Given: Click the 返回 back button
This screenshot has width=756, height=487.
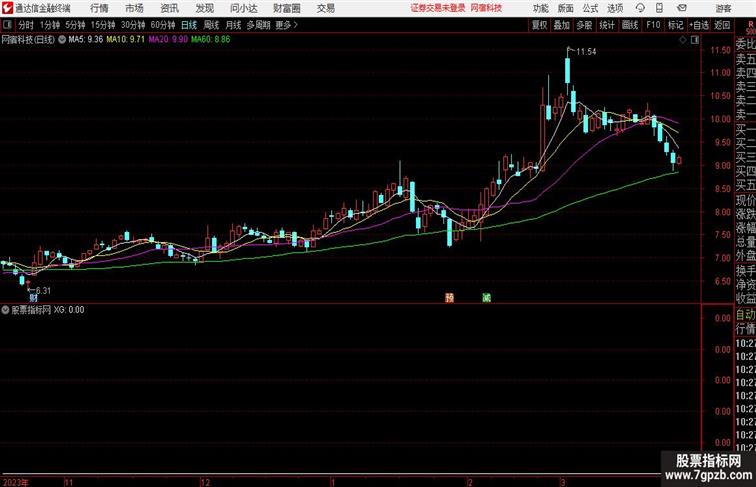Looking at the screenshot, I should click(722, 25).
